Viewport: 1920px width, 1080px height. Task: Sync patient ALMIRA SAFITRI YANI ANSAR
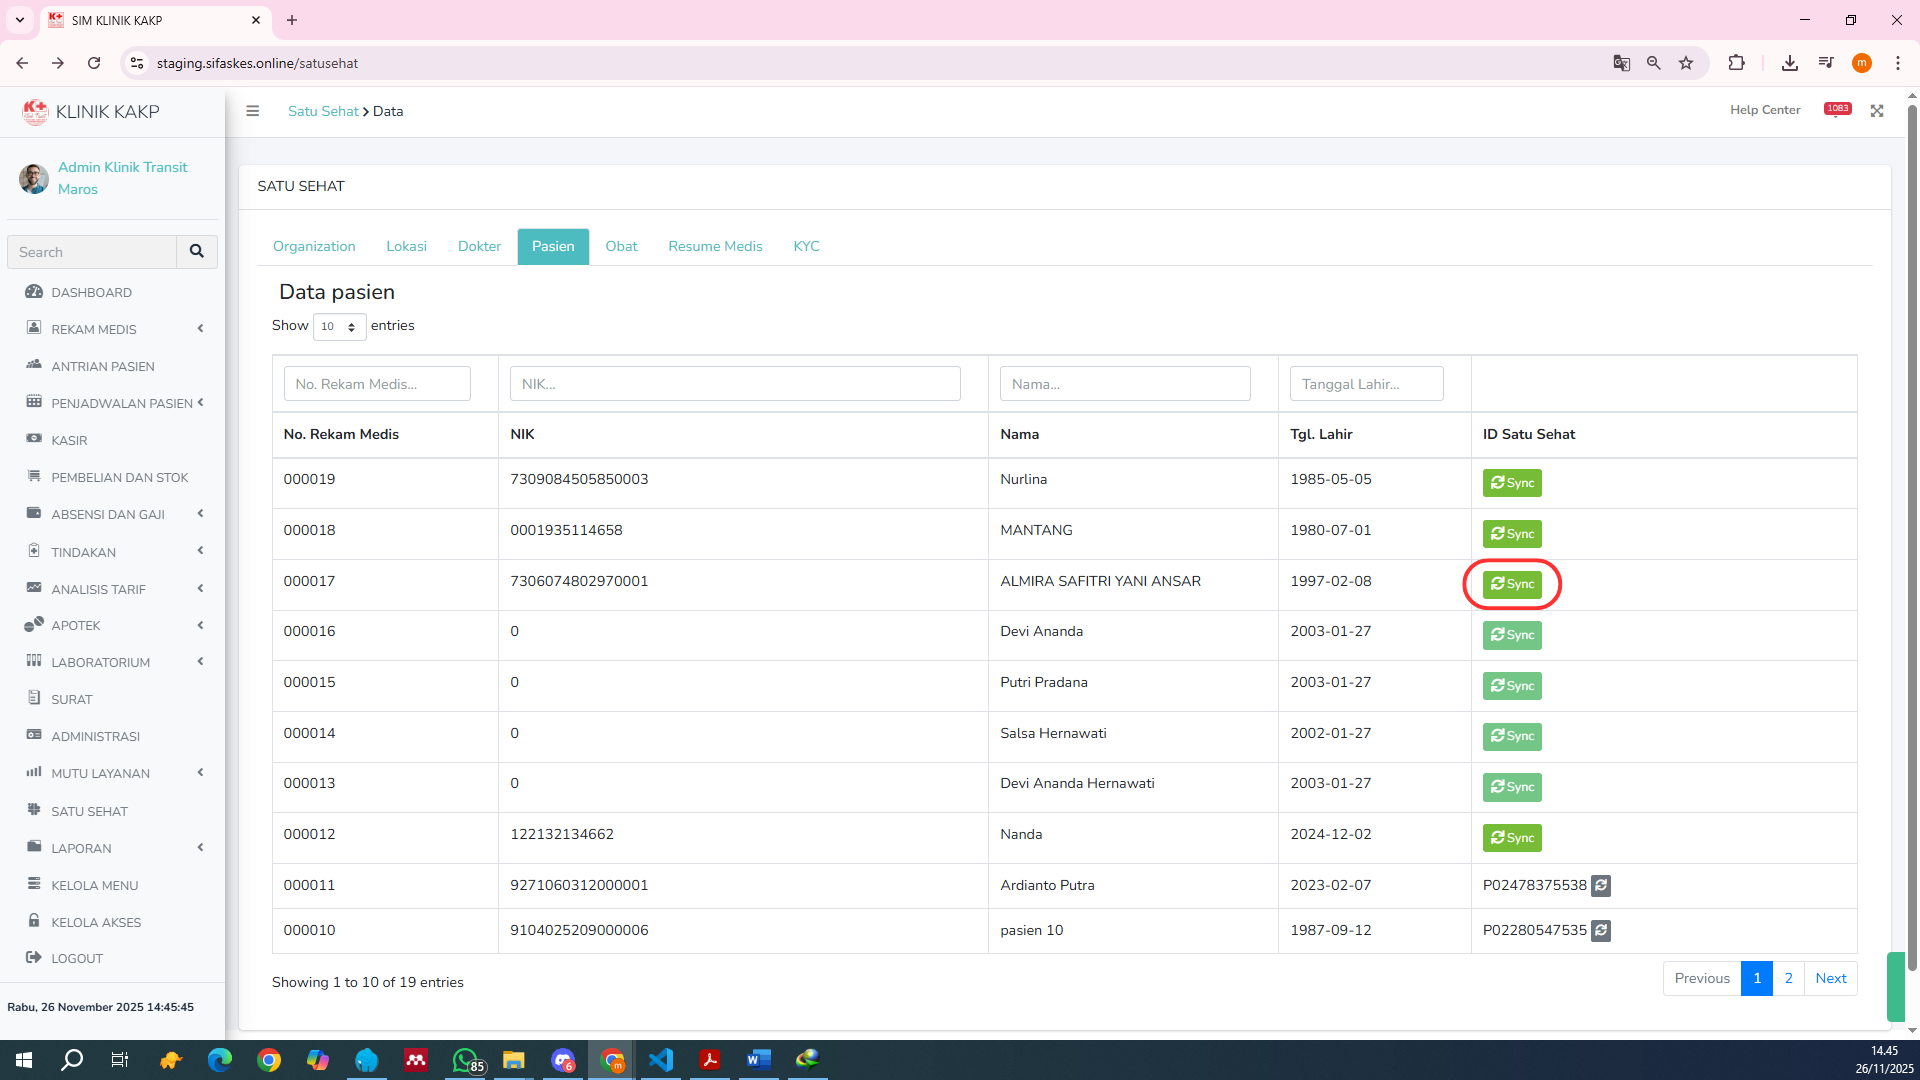[1512, 584]
